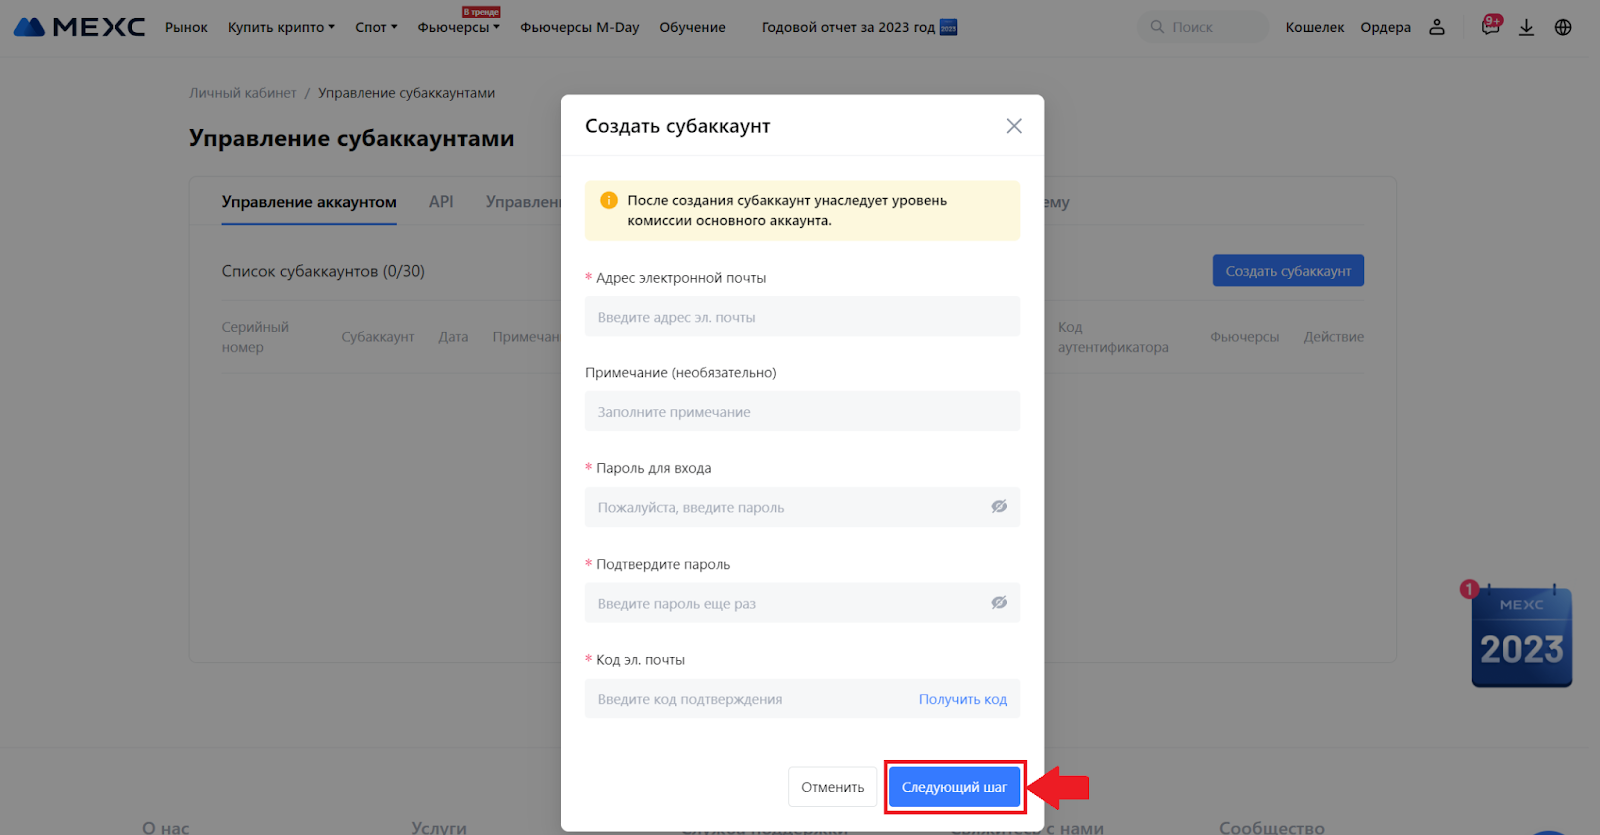1600x835 pixels.
Task: Expand the Спот dropdown menu
Action: point(376,27)
